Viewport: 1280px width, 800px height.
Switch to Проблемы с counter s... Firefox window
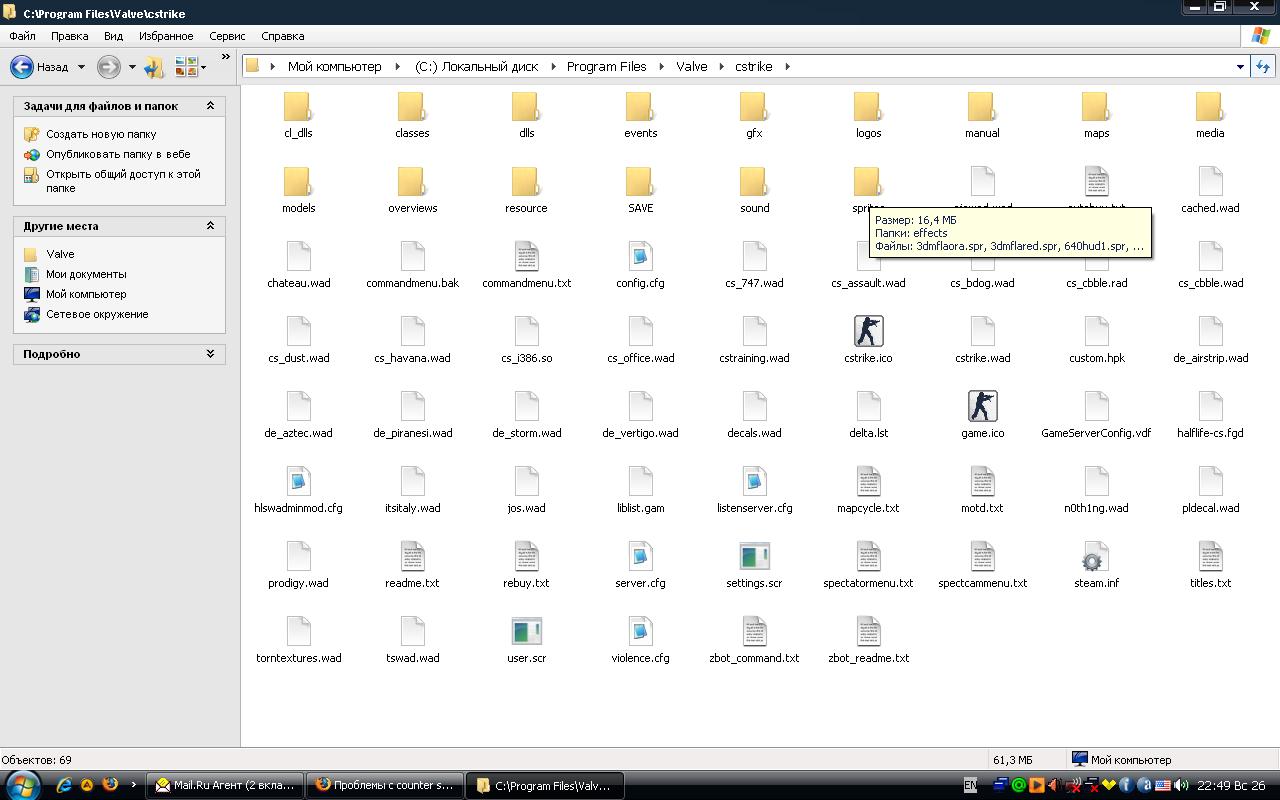(x=385, y=785)
